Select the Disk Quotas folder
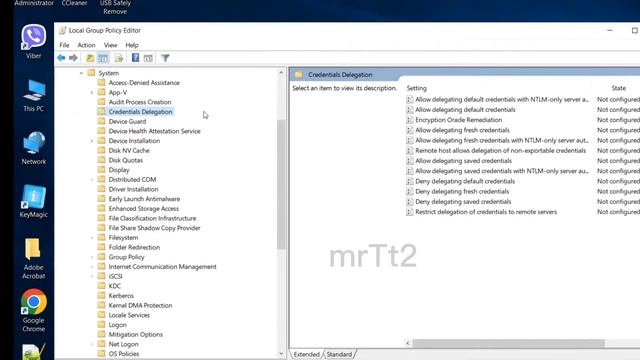The image size is (640, 360). [x=126, y=160]
